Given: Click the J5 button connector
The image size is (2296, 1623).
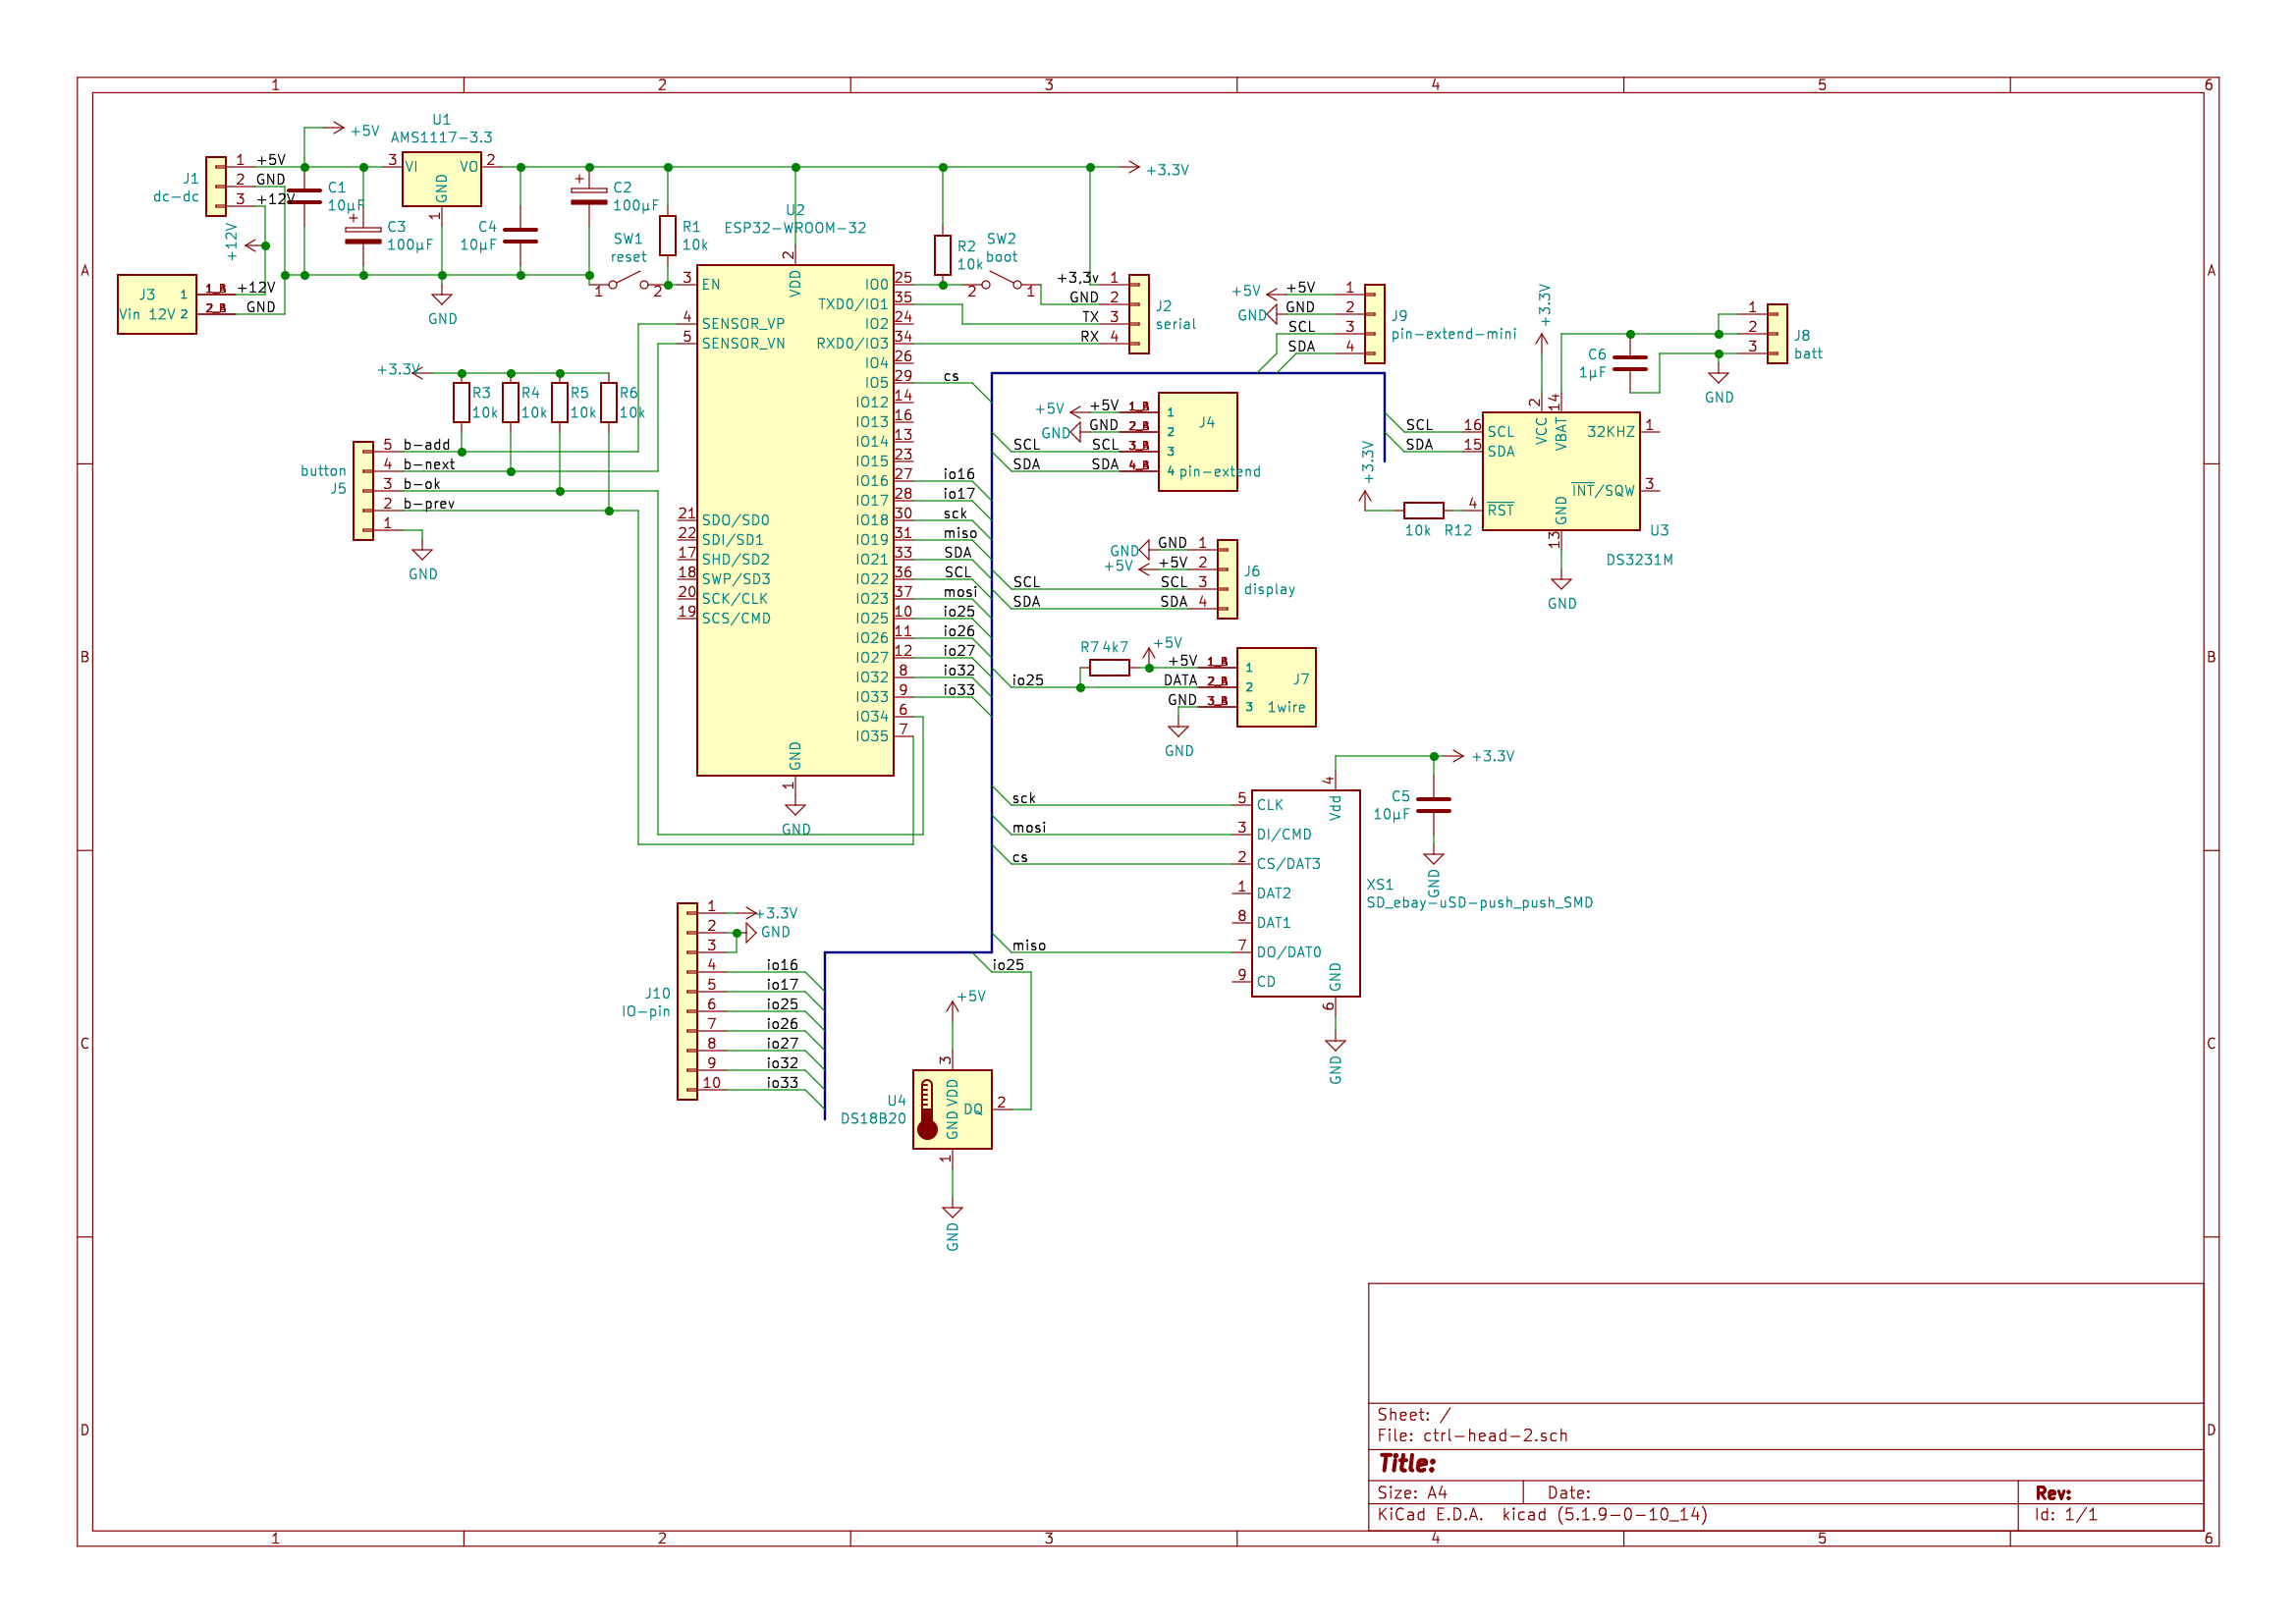Looking at the screenshot, I should [363, 491].
